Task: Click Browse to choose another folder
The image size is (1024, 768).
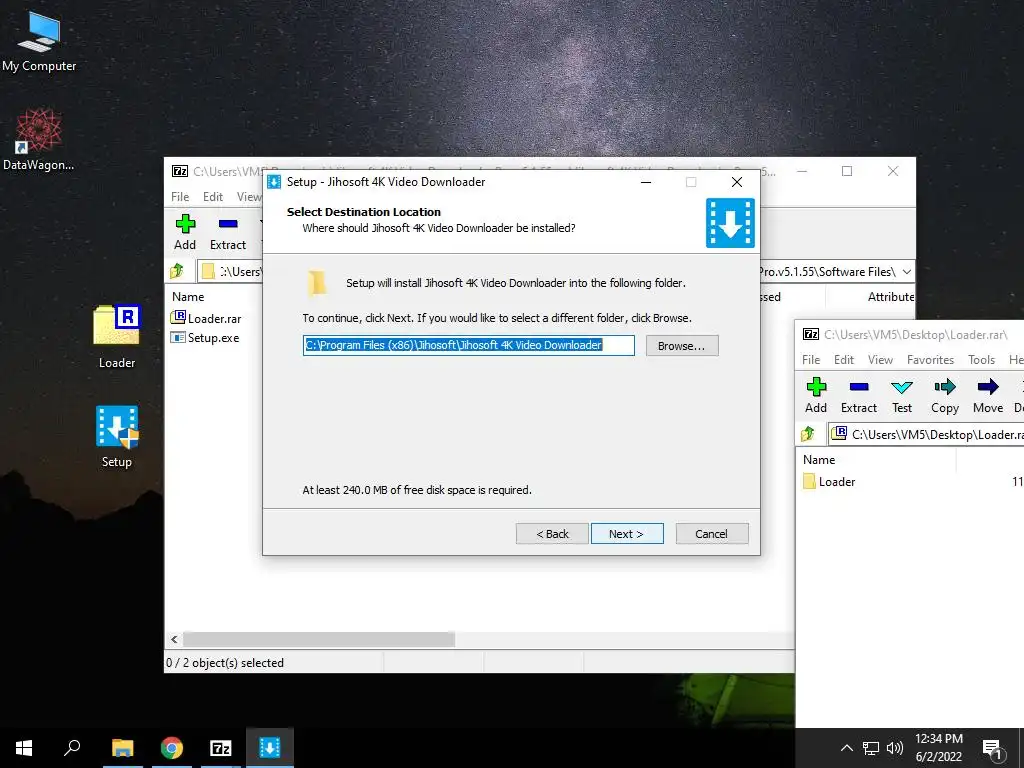Action: point(682,345)
